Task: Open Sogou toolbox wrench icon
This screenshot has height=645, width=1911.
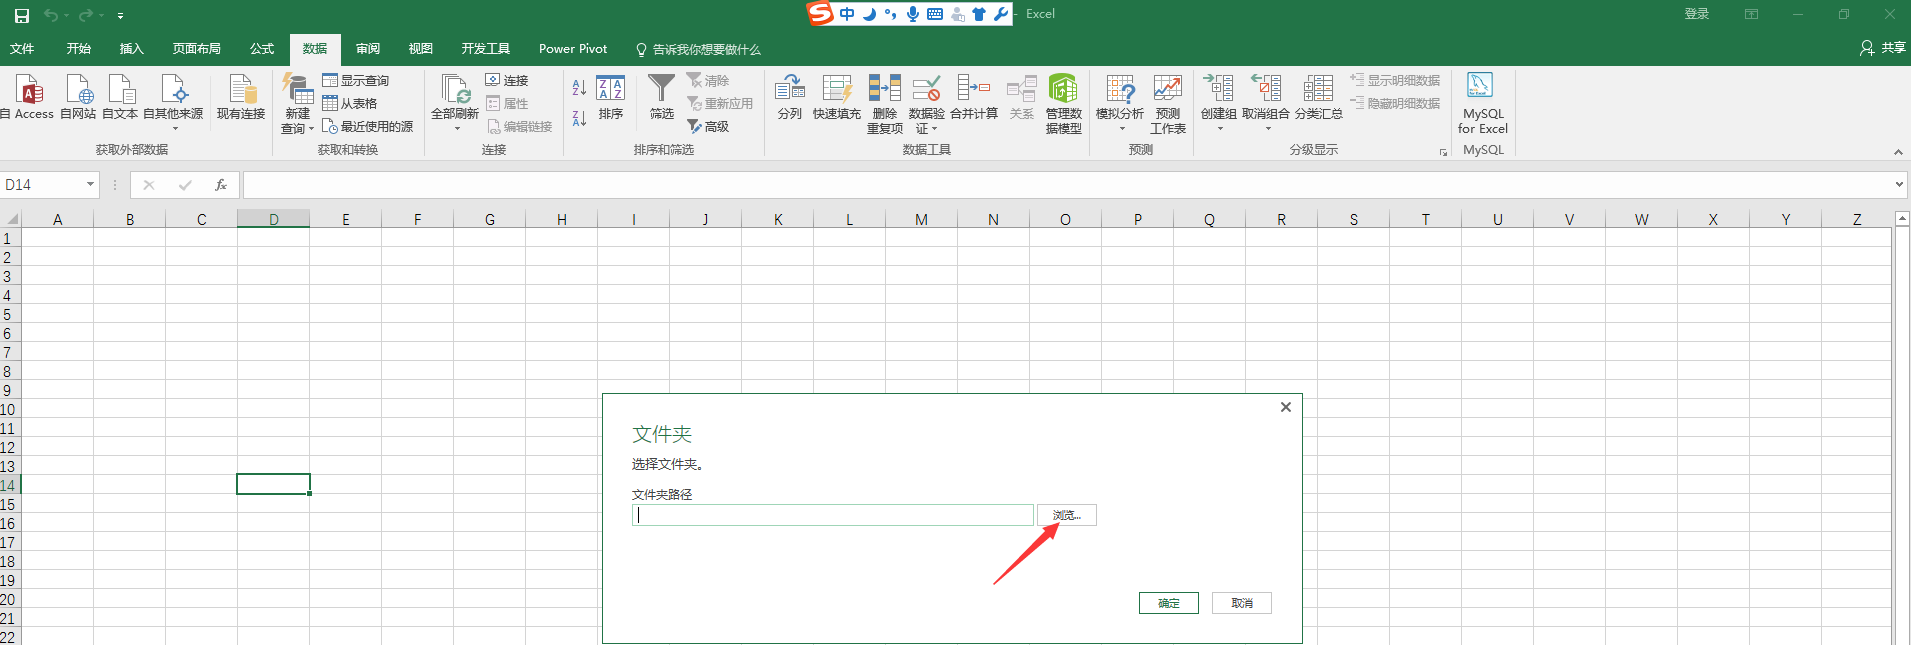Action: 1000,14
